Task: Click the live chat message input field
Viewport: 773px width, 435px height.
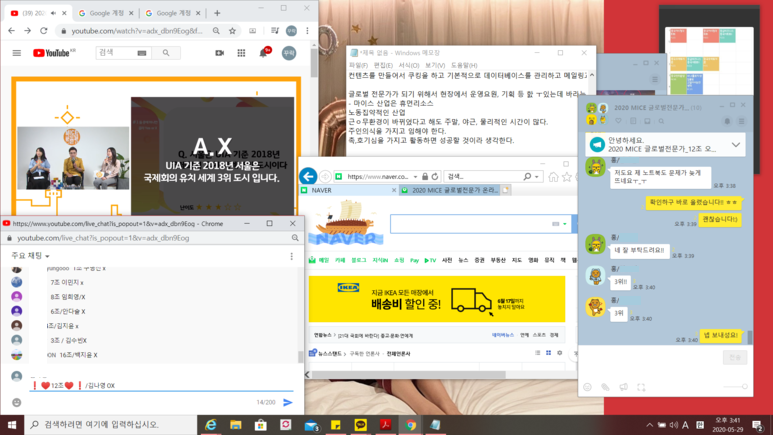Action: click(161, 385)
